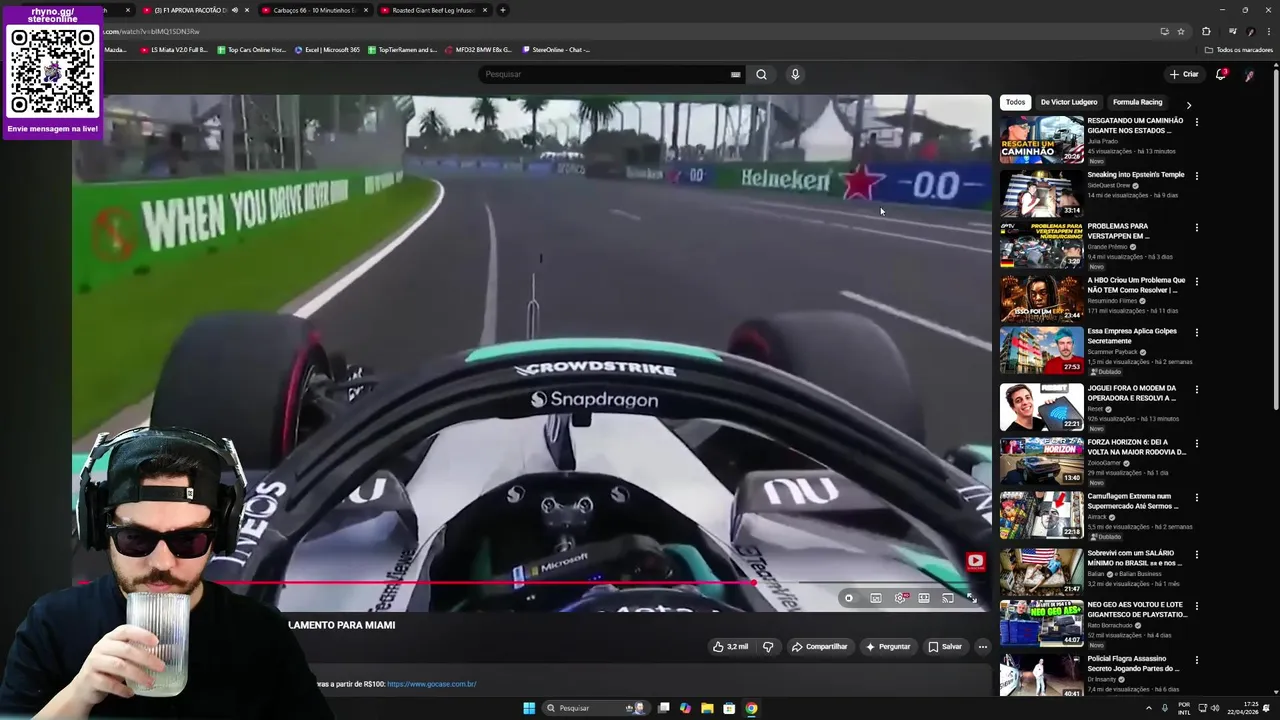The image size is (1280, 720).
Task: Open Chrome media control icon
Action: [1232, 31]
